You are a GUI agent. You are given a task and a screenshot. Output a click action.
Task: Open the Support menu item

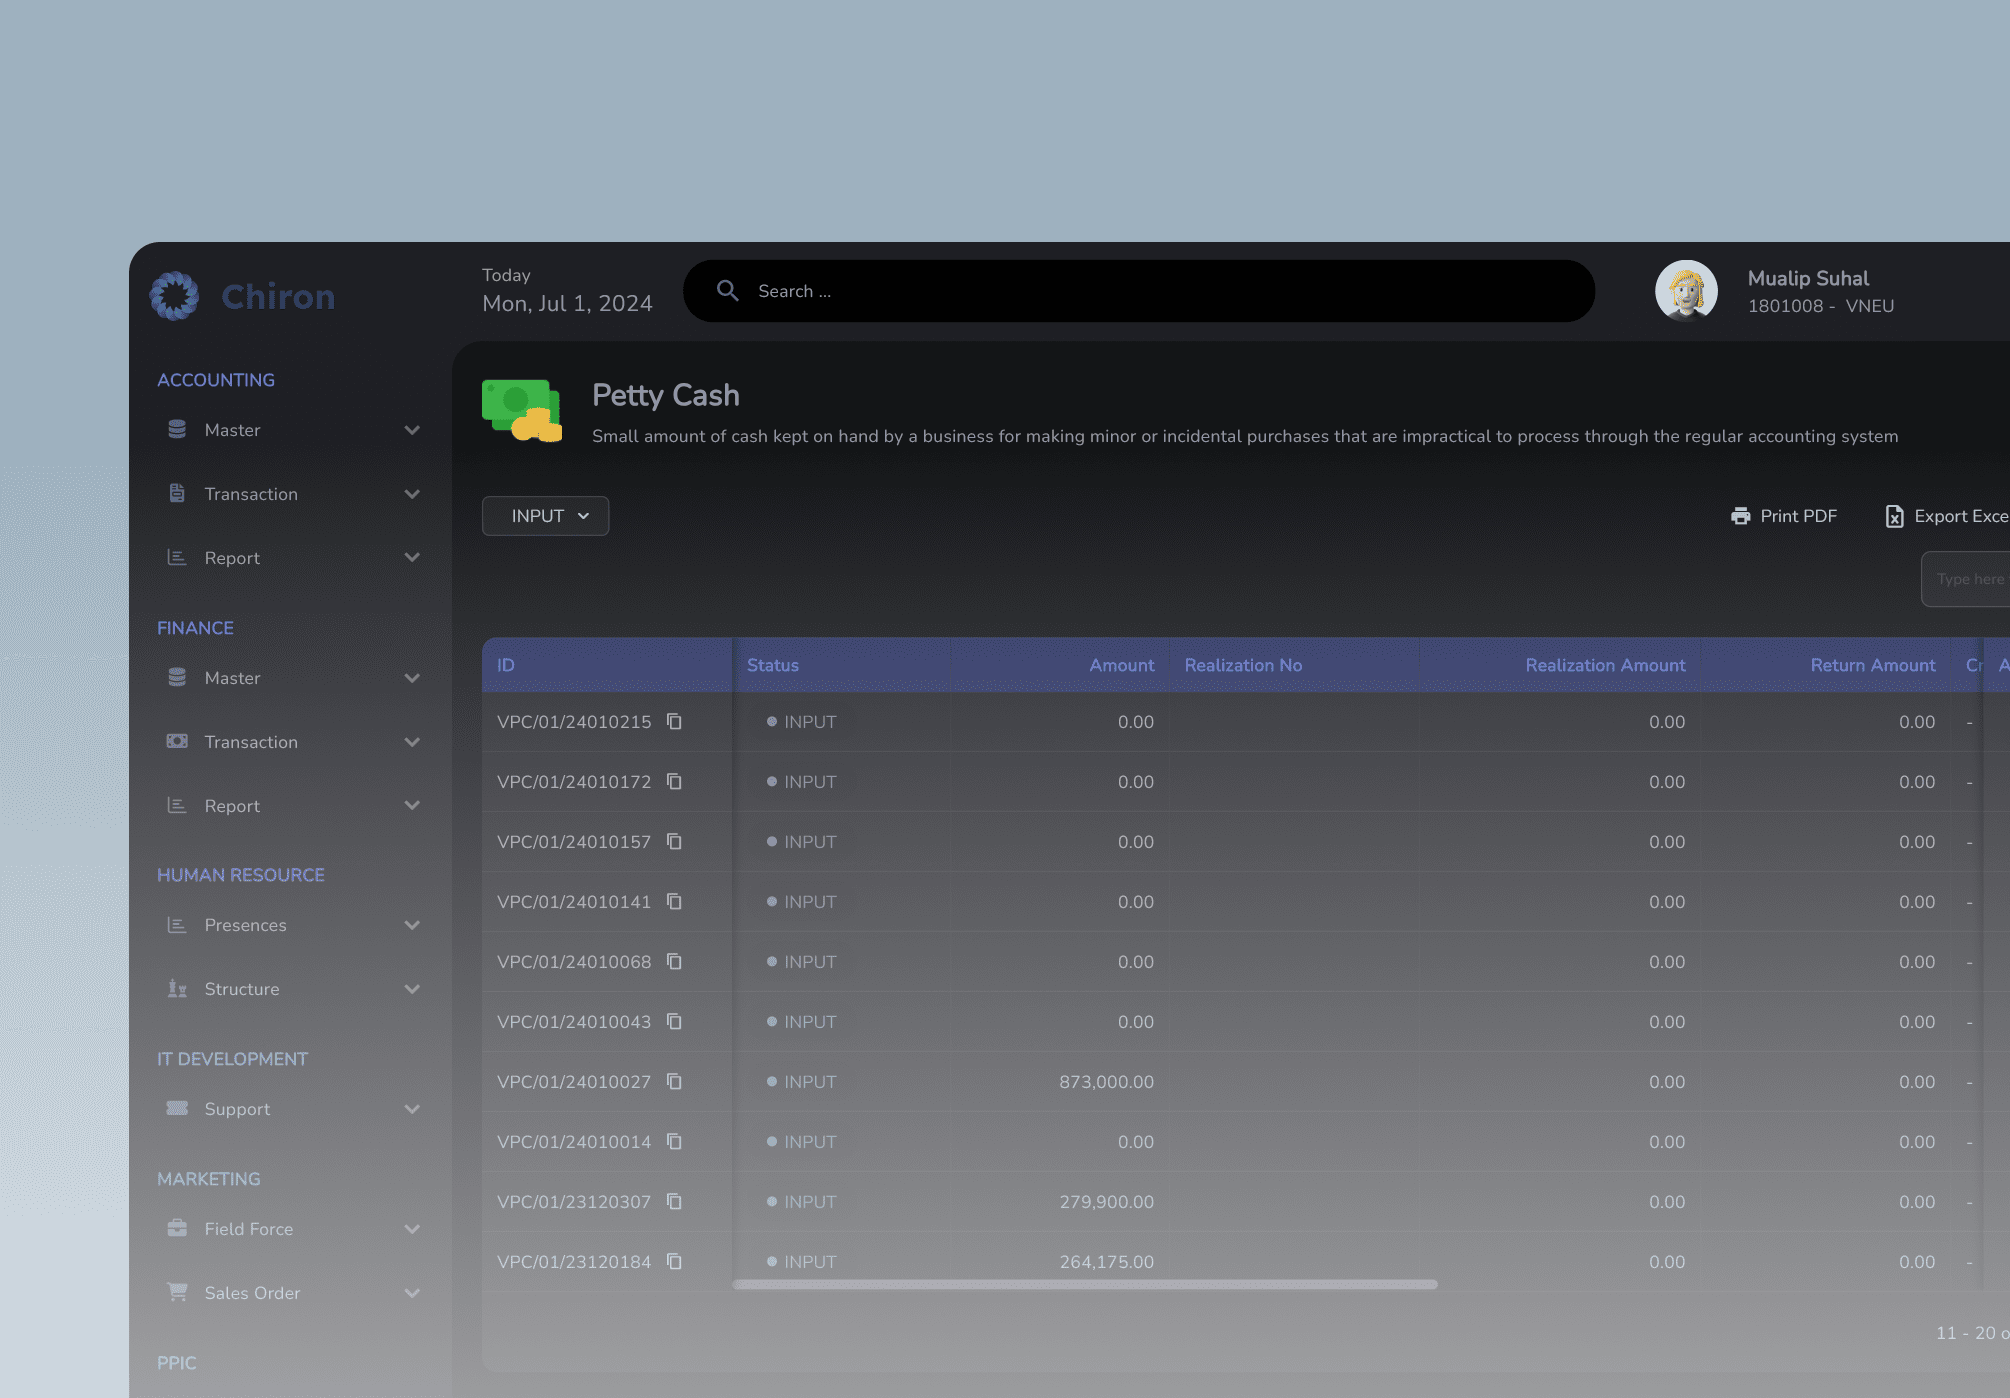click(x=237, y=1109)
